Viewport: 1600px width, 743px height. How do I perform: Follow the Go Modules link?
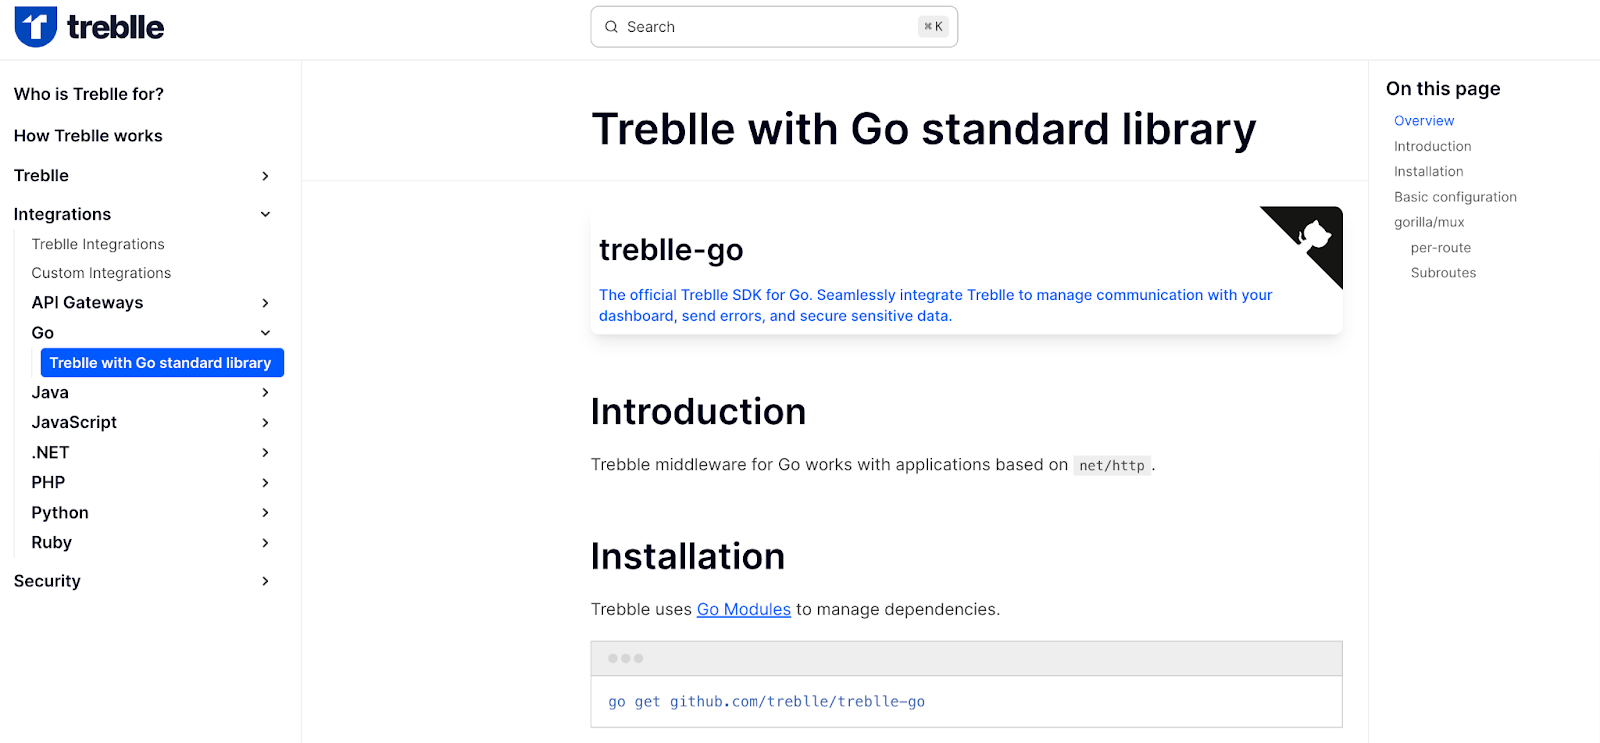[744, 609]
